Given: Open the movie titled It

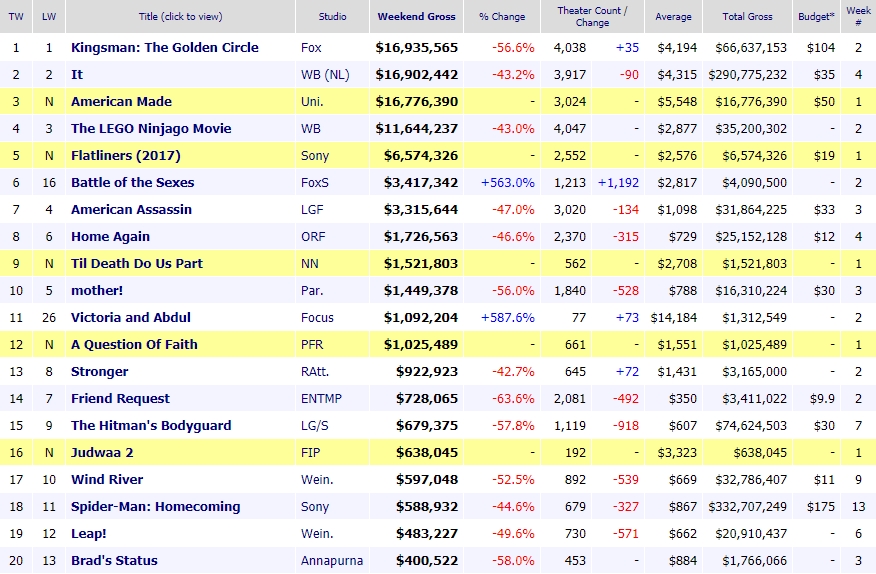Looking at the screenshot, I should click(77, 74).
